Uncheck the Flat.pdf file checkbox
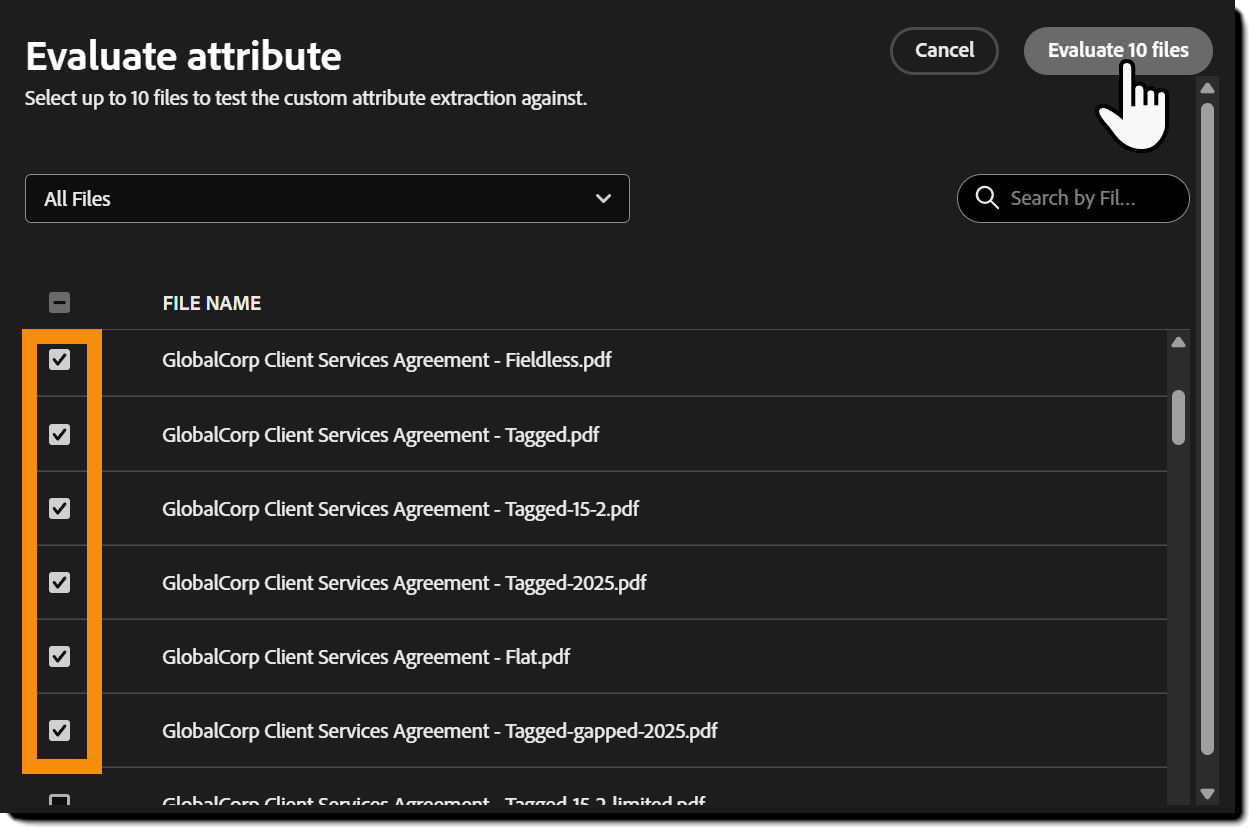The height and width of the screenshot is (828, 1249). click(59, 656)
